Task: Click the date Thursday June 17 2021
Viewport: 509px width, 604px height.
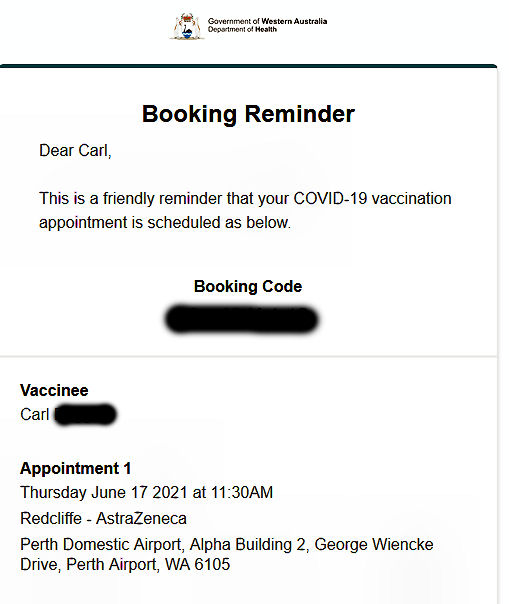Action: pyautogui.click(x=104, y=493)
